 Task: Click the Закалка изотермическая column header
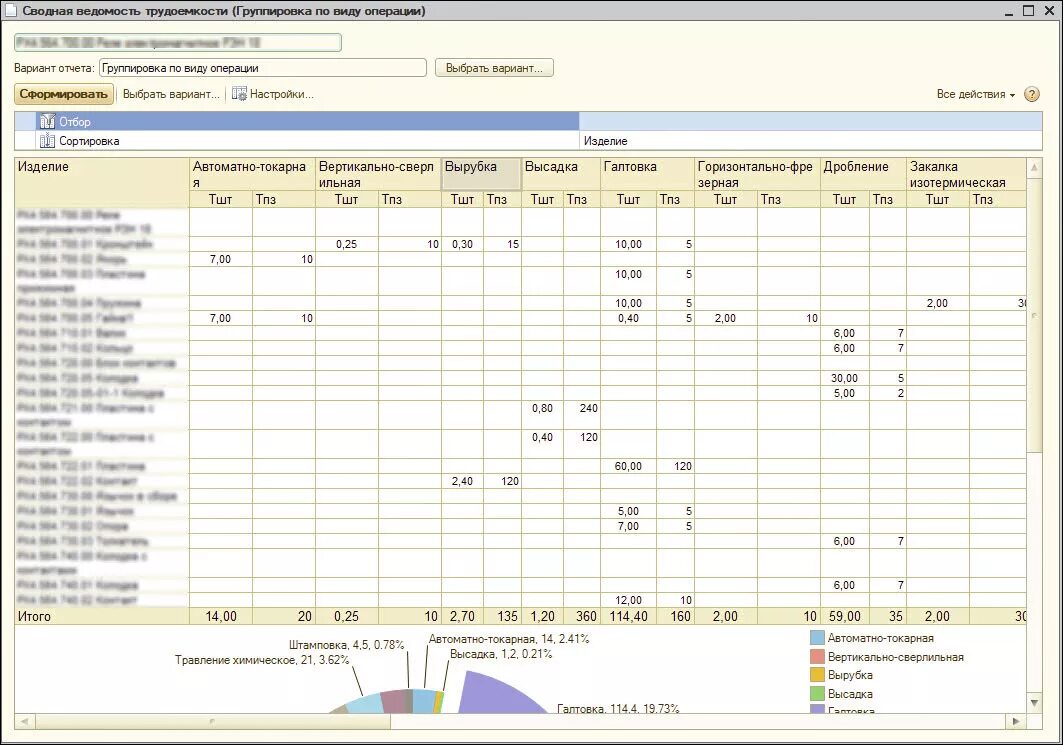(x=966, y=175)
